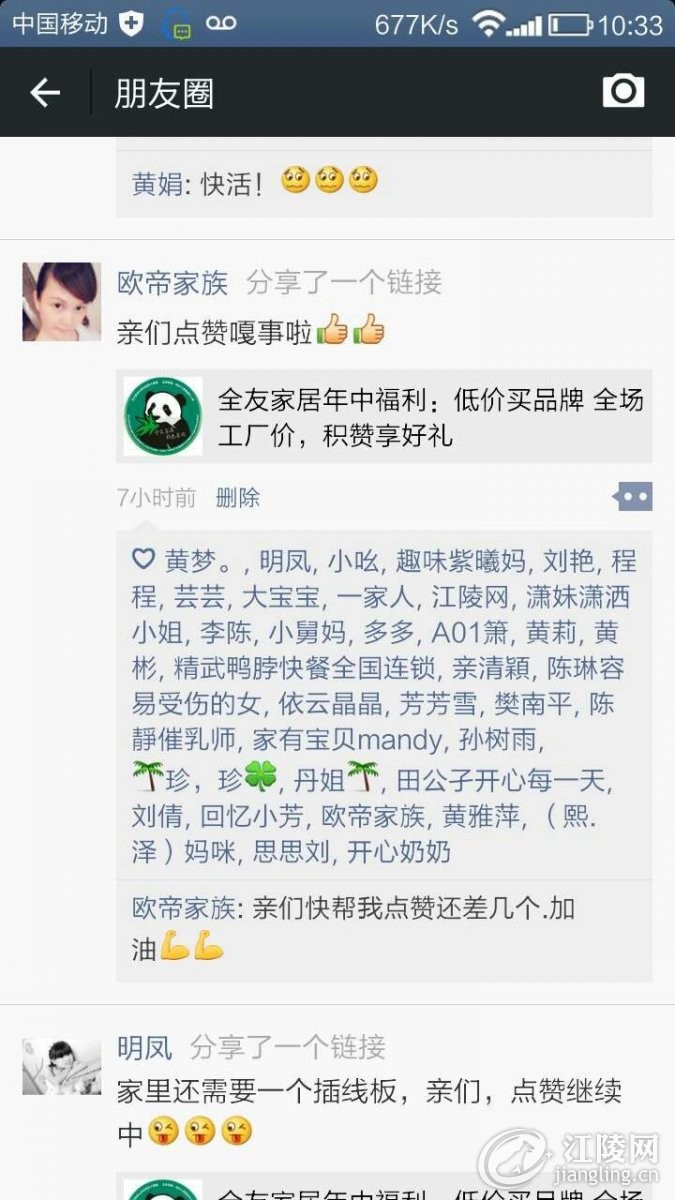
Task: Open the panda logo link card
Action: (163, 416)
